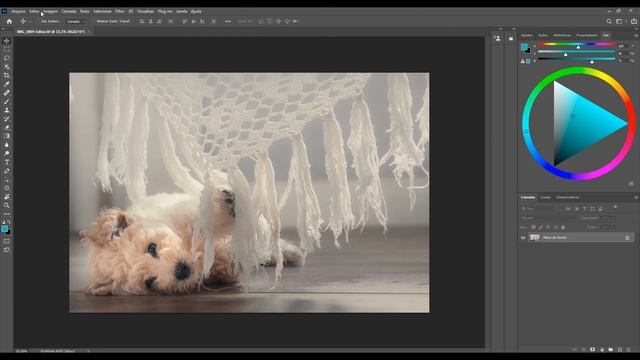Viewport: 640px width, 360px height.
Task: Open the Filtro menu
Action: pyautogui.click(x=120, y=11)
